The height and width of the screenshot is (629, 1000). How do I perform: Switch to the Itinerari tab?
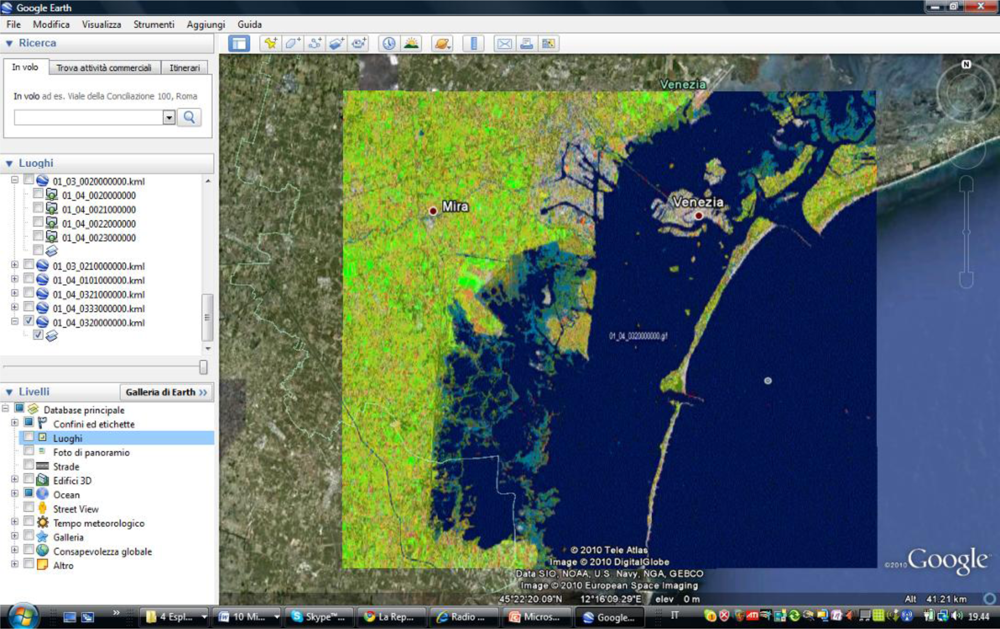click(x=184, y=68)
